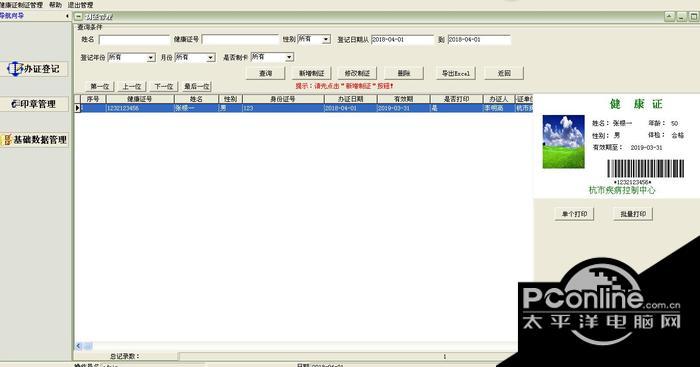Screen dimensions: 700x367
Task: Click the 登记日期从 start date field
Action: click(x=402, y=40)
